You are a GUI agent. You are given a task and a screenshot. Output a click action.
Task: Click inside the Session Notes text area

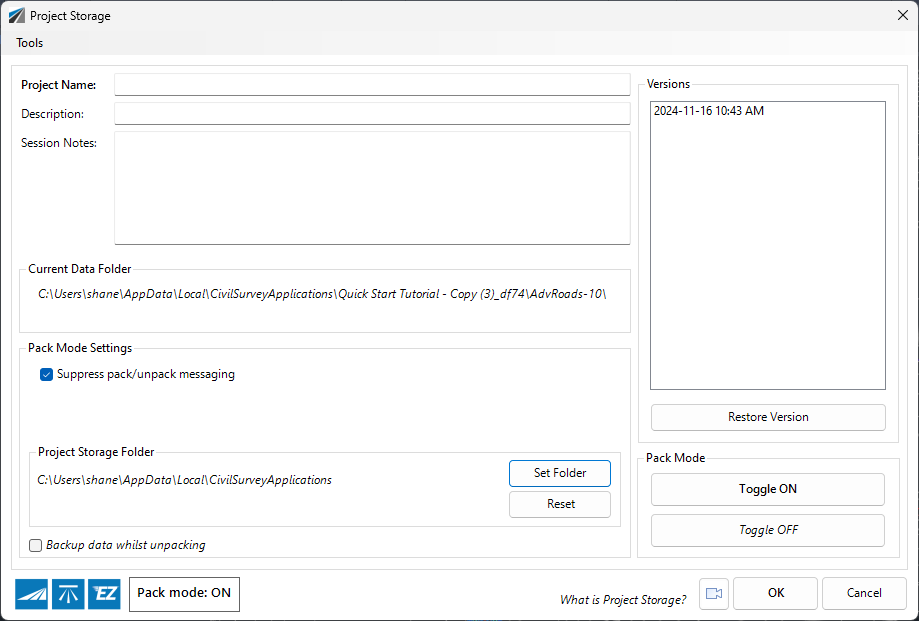tap(372, 188)
